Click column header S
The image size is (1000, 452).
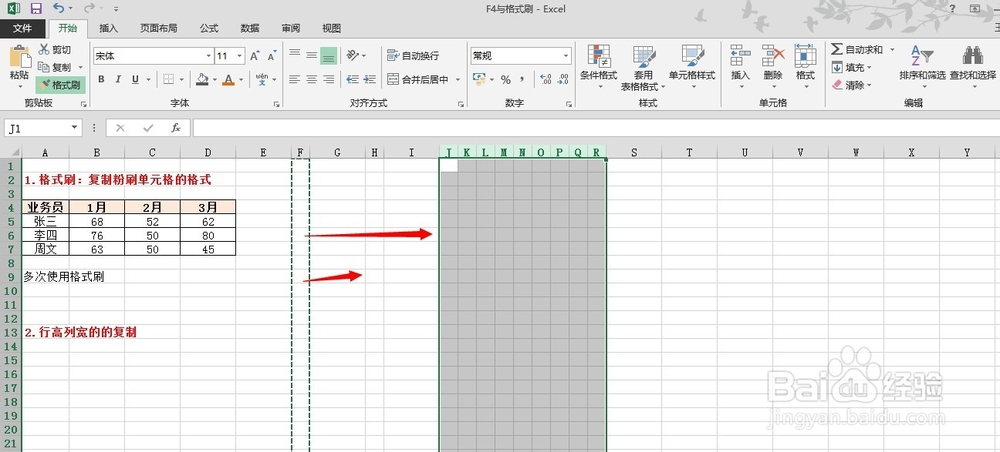634,152
